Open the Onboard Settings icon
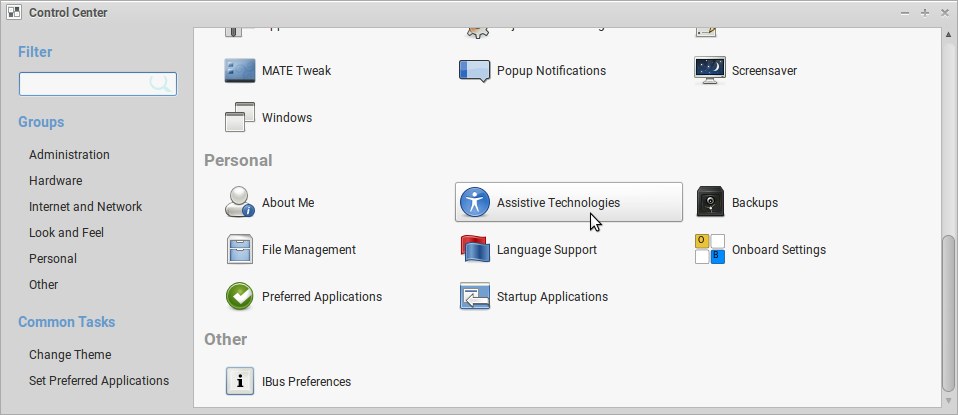Viewport: 958px width, 415px height. [709, 249]
